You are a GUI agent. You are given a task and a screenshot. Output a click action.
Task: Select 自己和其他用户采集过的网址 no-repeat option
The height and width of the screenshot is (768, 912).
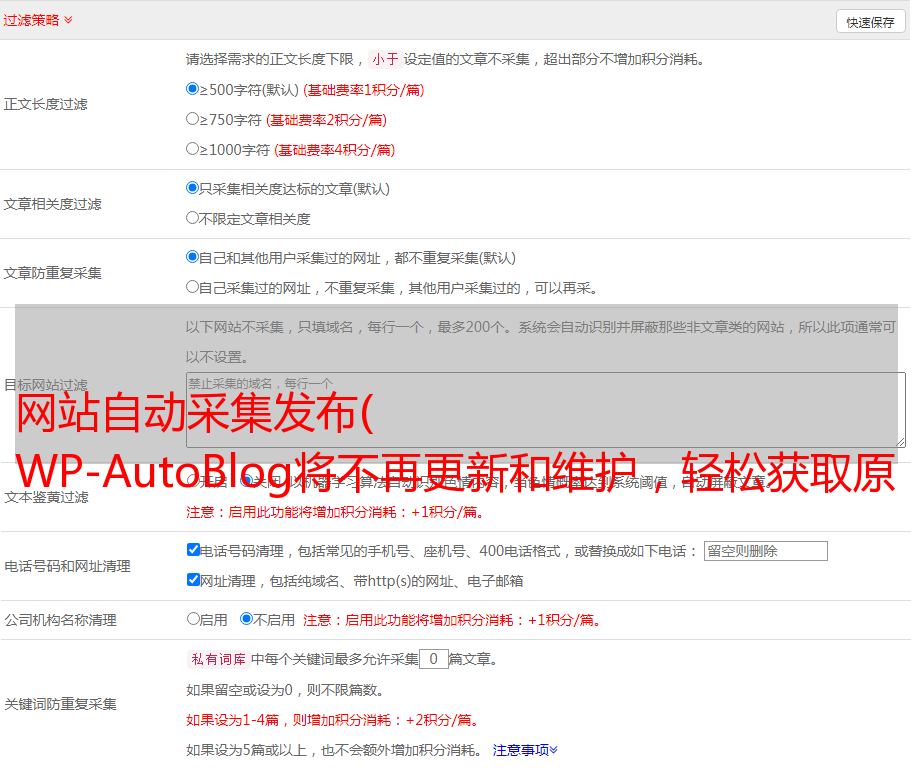point(193,257)
